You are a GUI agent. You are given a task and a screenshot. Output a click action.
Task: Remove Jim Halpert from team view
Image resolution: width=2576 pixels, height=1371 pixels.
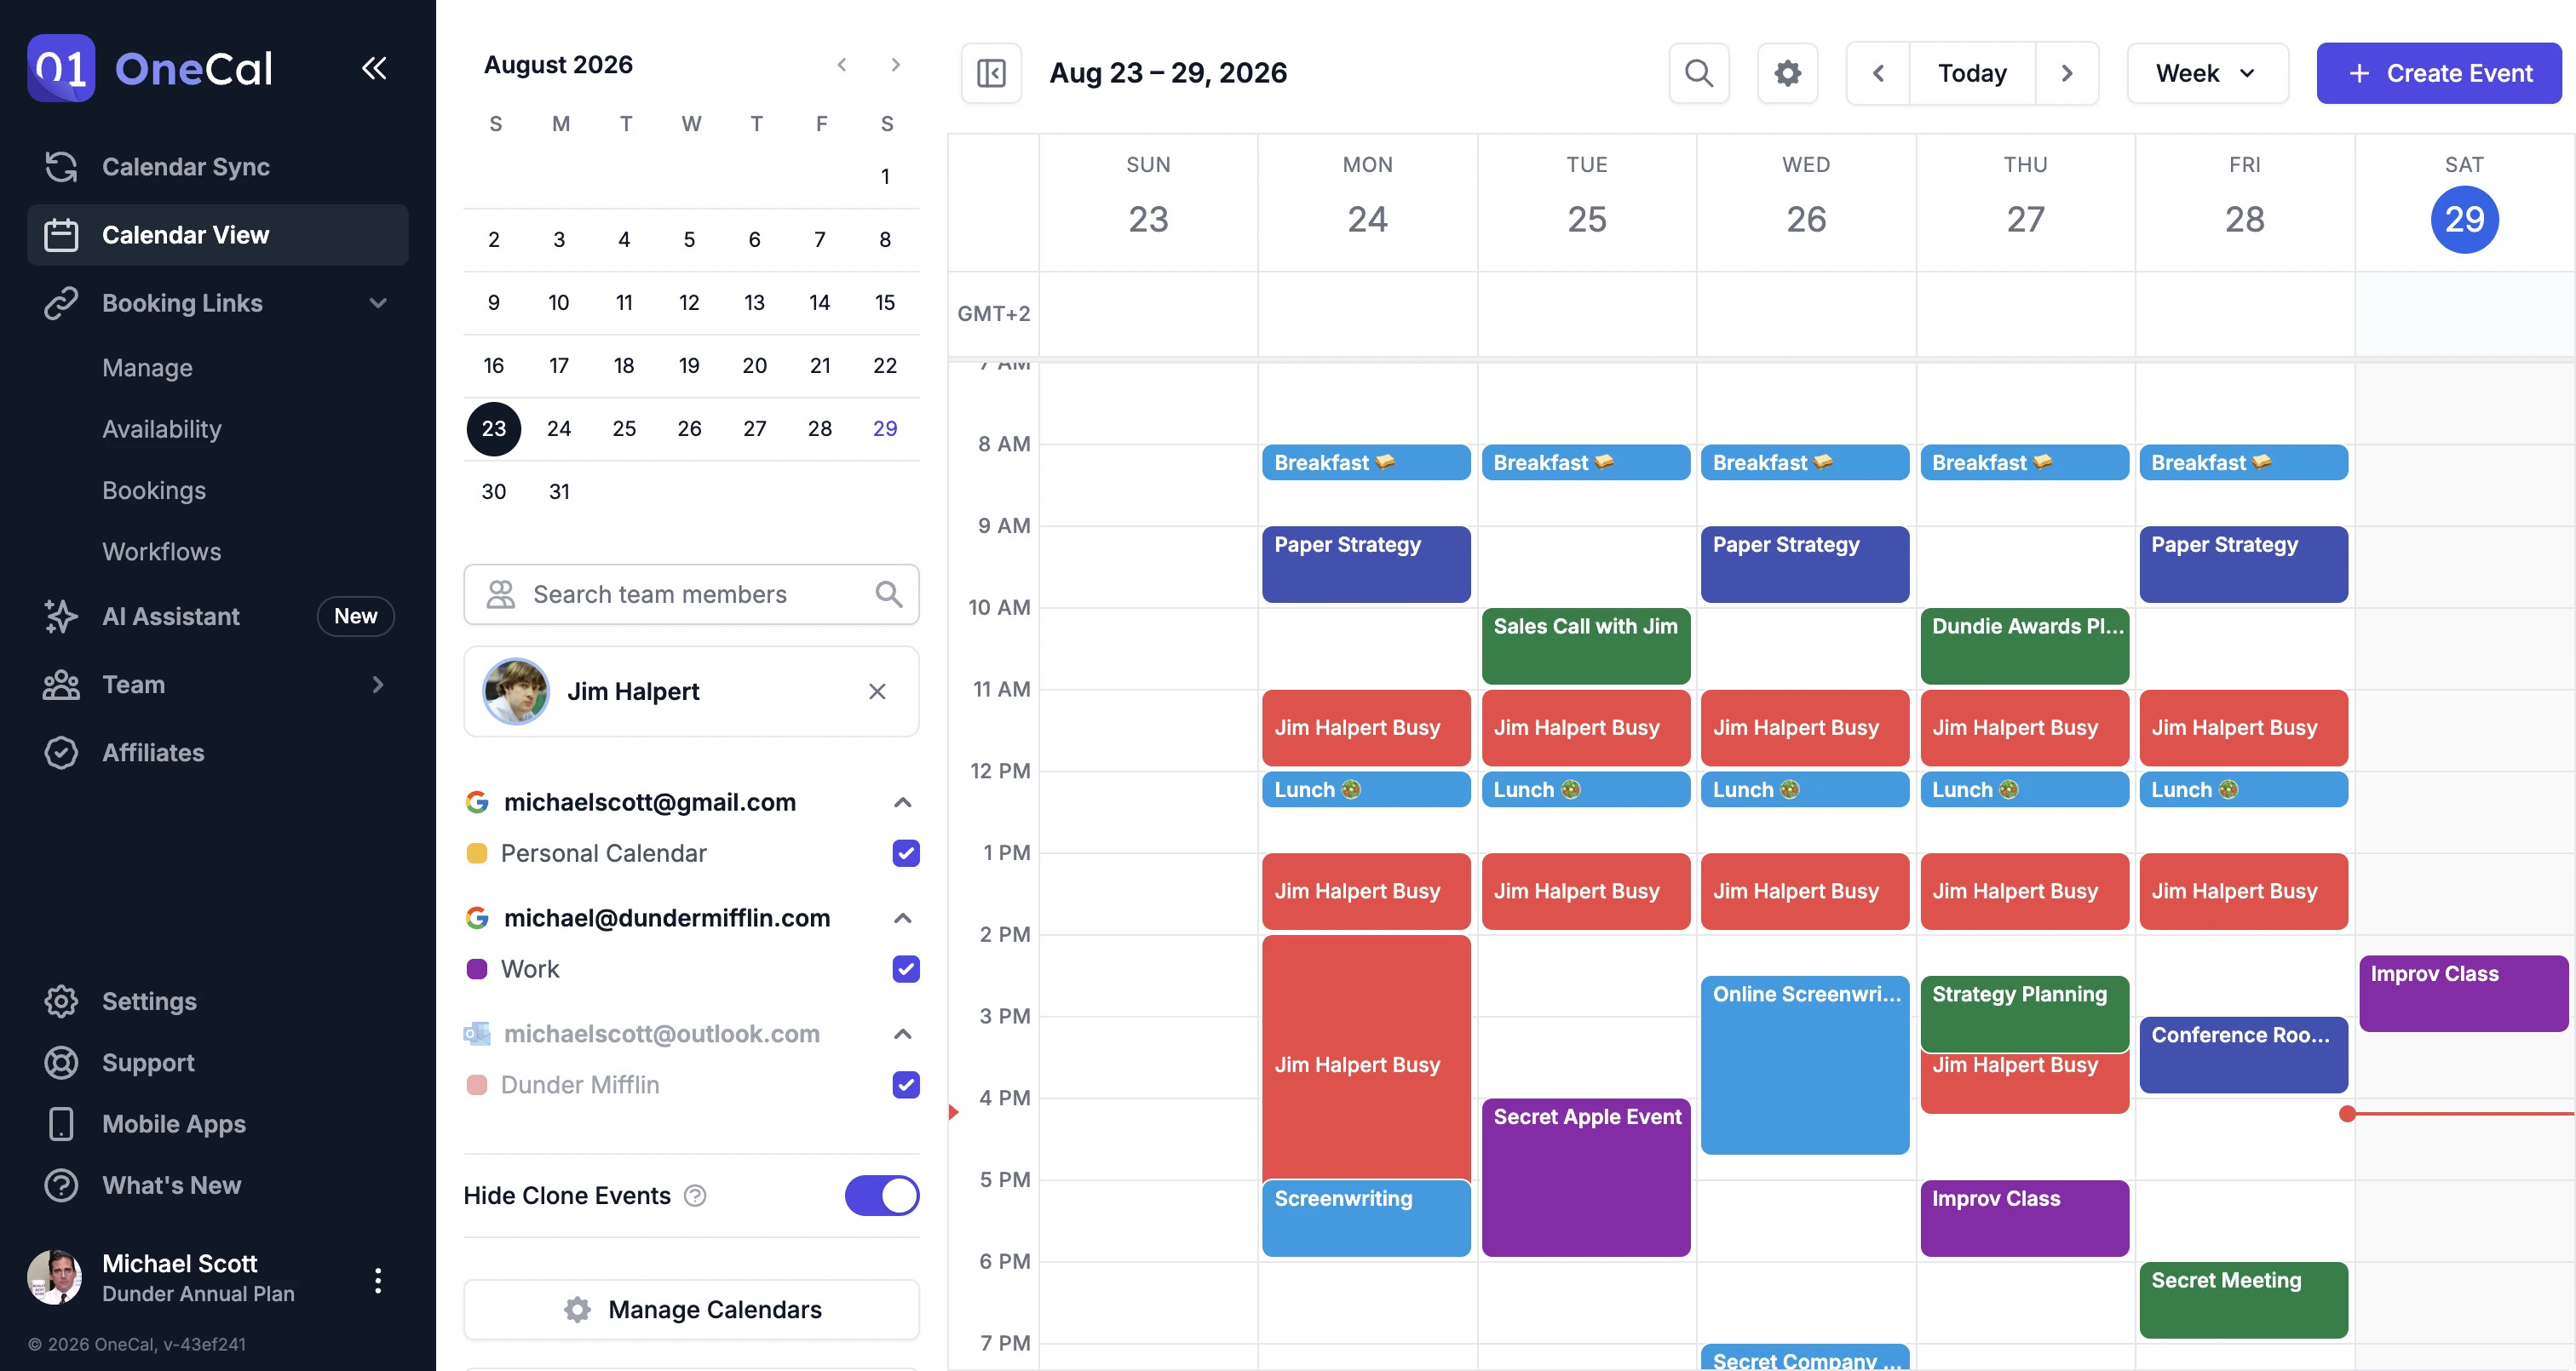[877, 692]
